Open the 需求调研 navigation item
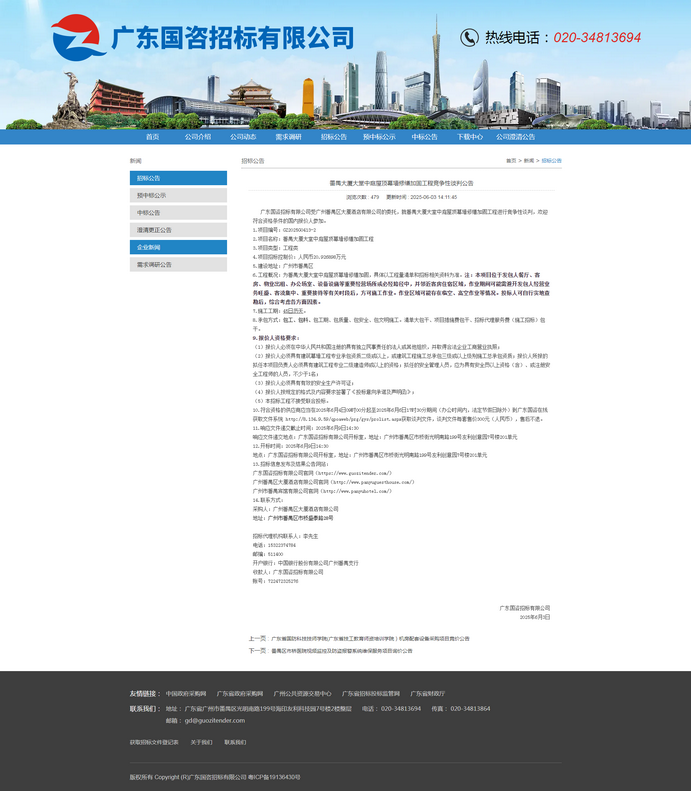Screen dimensions: 691x791 coord(289,137)
